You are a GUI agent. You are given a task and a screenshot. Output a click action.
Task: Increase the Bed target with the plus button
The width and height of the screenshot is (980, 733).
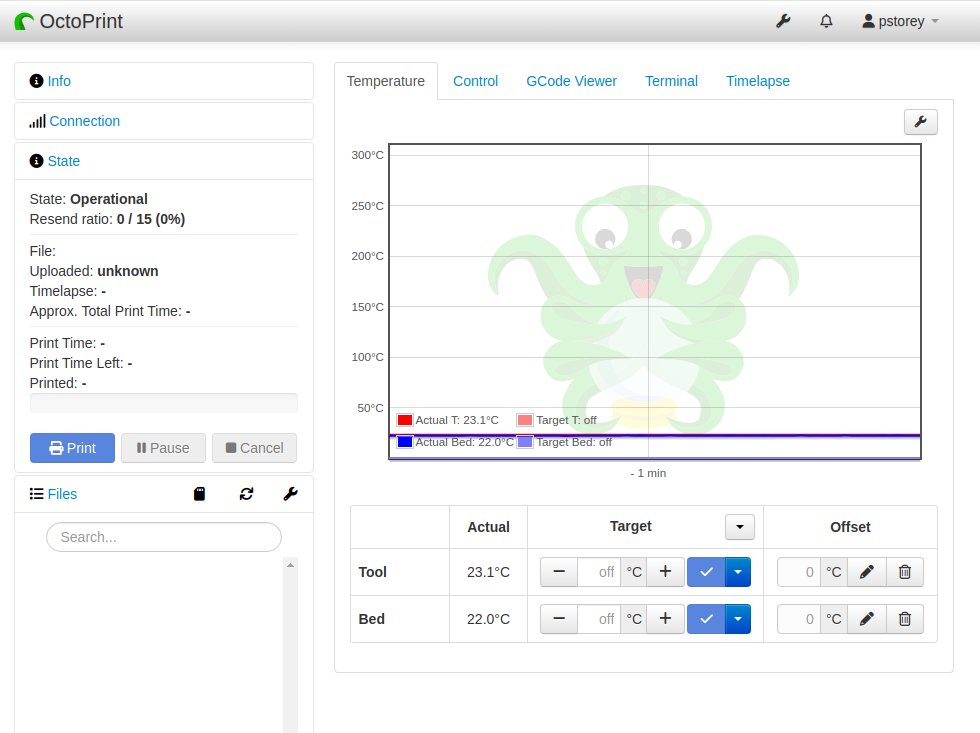pyautogui.click(x=665, y=619)
